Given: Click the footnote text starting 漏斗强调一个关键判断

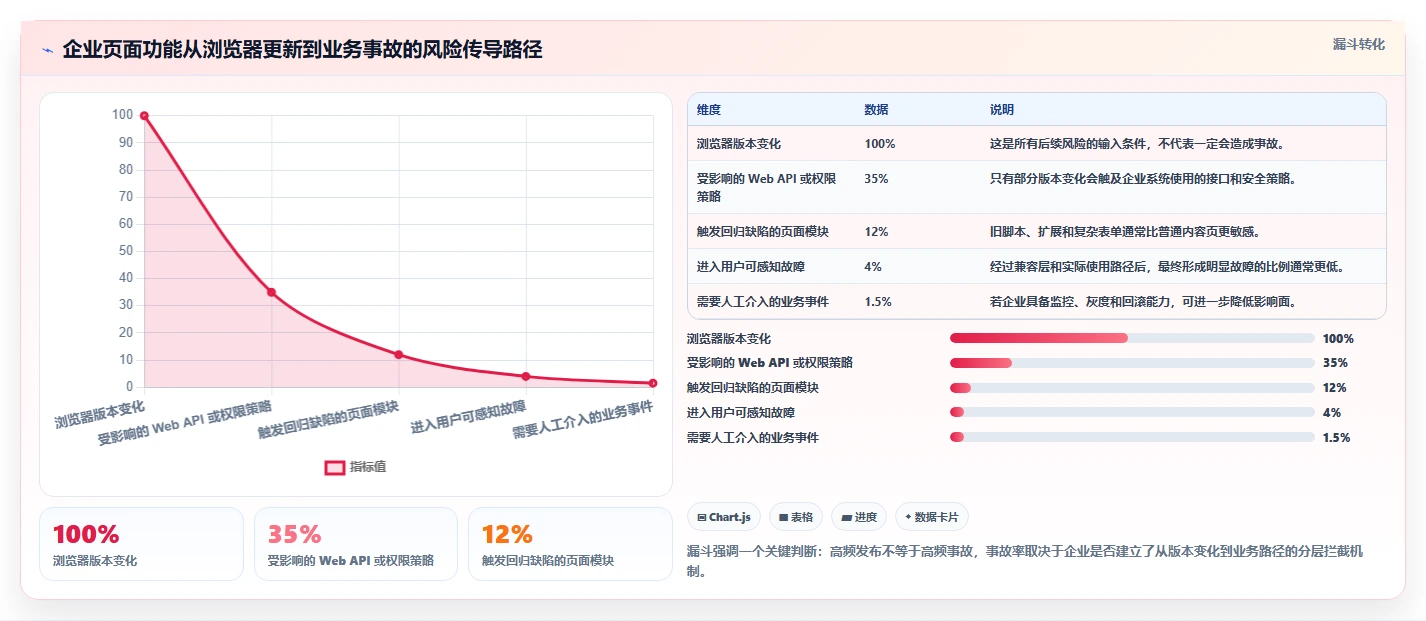Looking at the screenshot, I should 1026,562.
